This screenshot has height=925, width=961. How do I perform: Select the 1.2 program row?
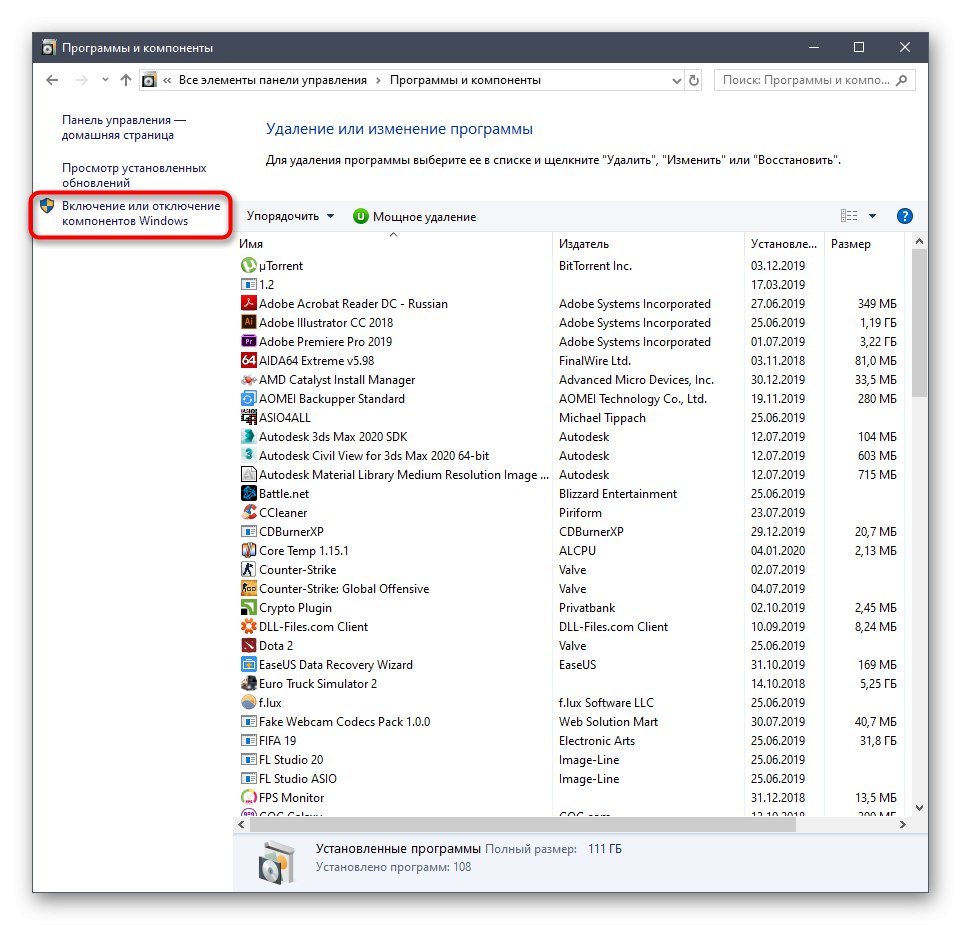(569, 284)
